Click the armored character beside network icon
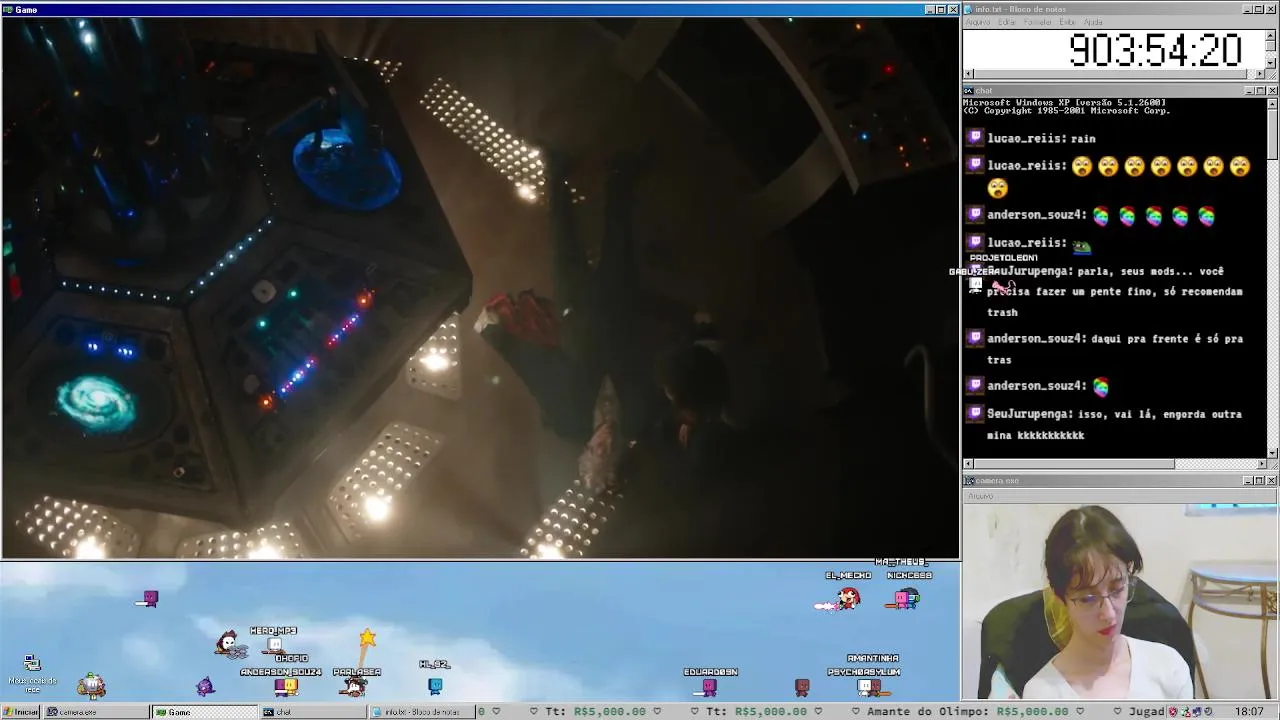 click(x=92, y=686)
